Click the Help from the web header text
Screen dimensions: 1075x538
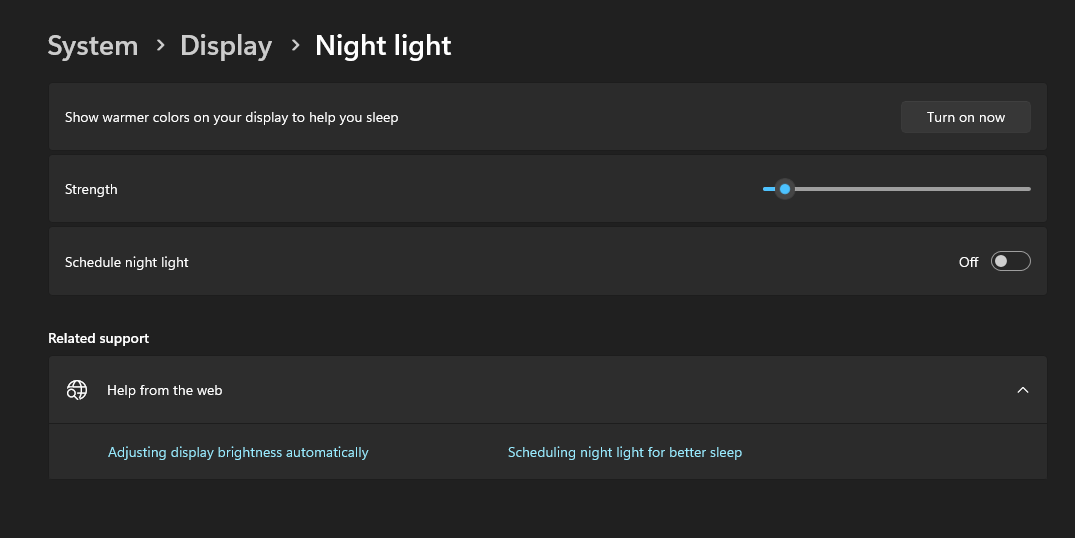point(165,390)
